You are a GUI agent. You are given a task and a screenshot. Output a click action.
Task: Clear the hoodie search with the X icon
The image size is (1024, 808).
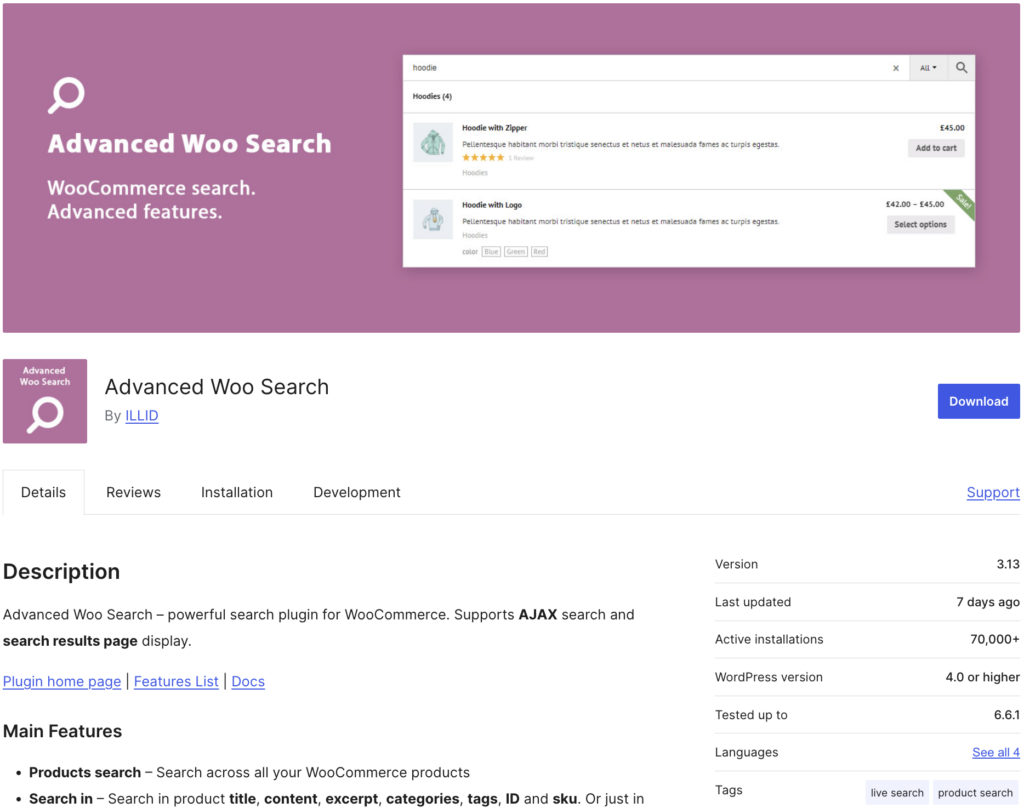895,68
